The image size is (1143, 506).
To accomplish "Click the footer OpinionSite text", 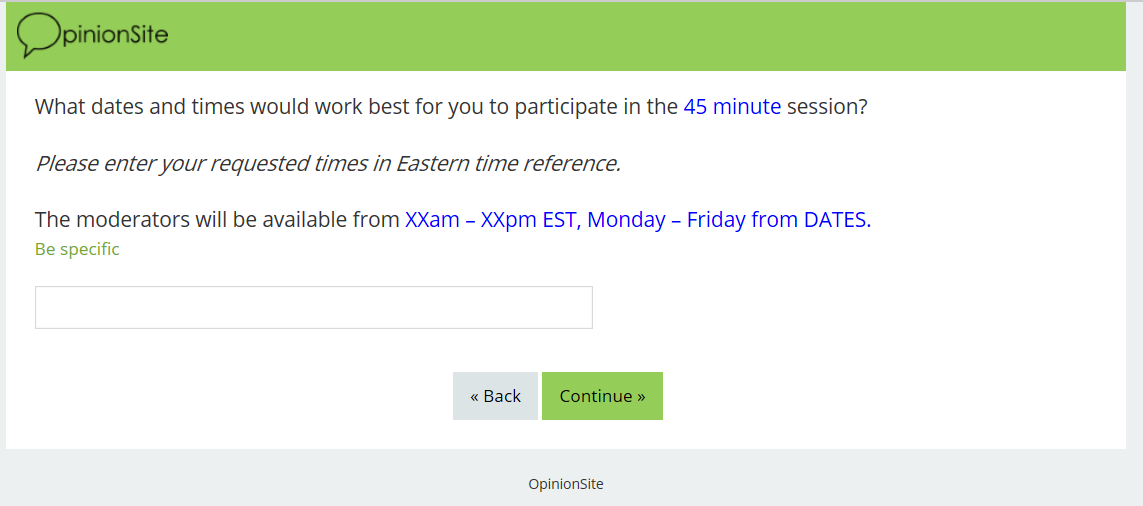I will (566, 484).
